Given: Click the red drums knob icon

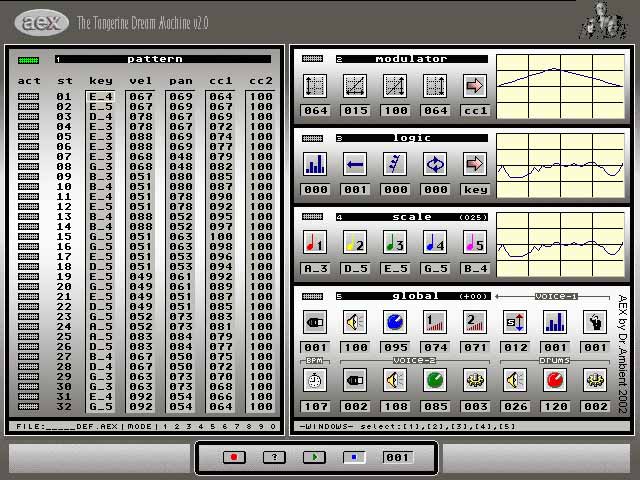Looking at the screenshot, I should tap(555, 381).
